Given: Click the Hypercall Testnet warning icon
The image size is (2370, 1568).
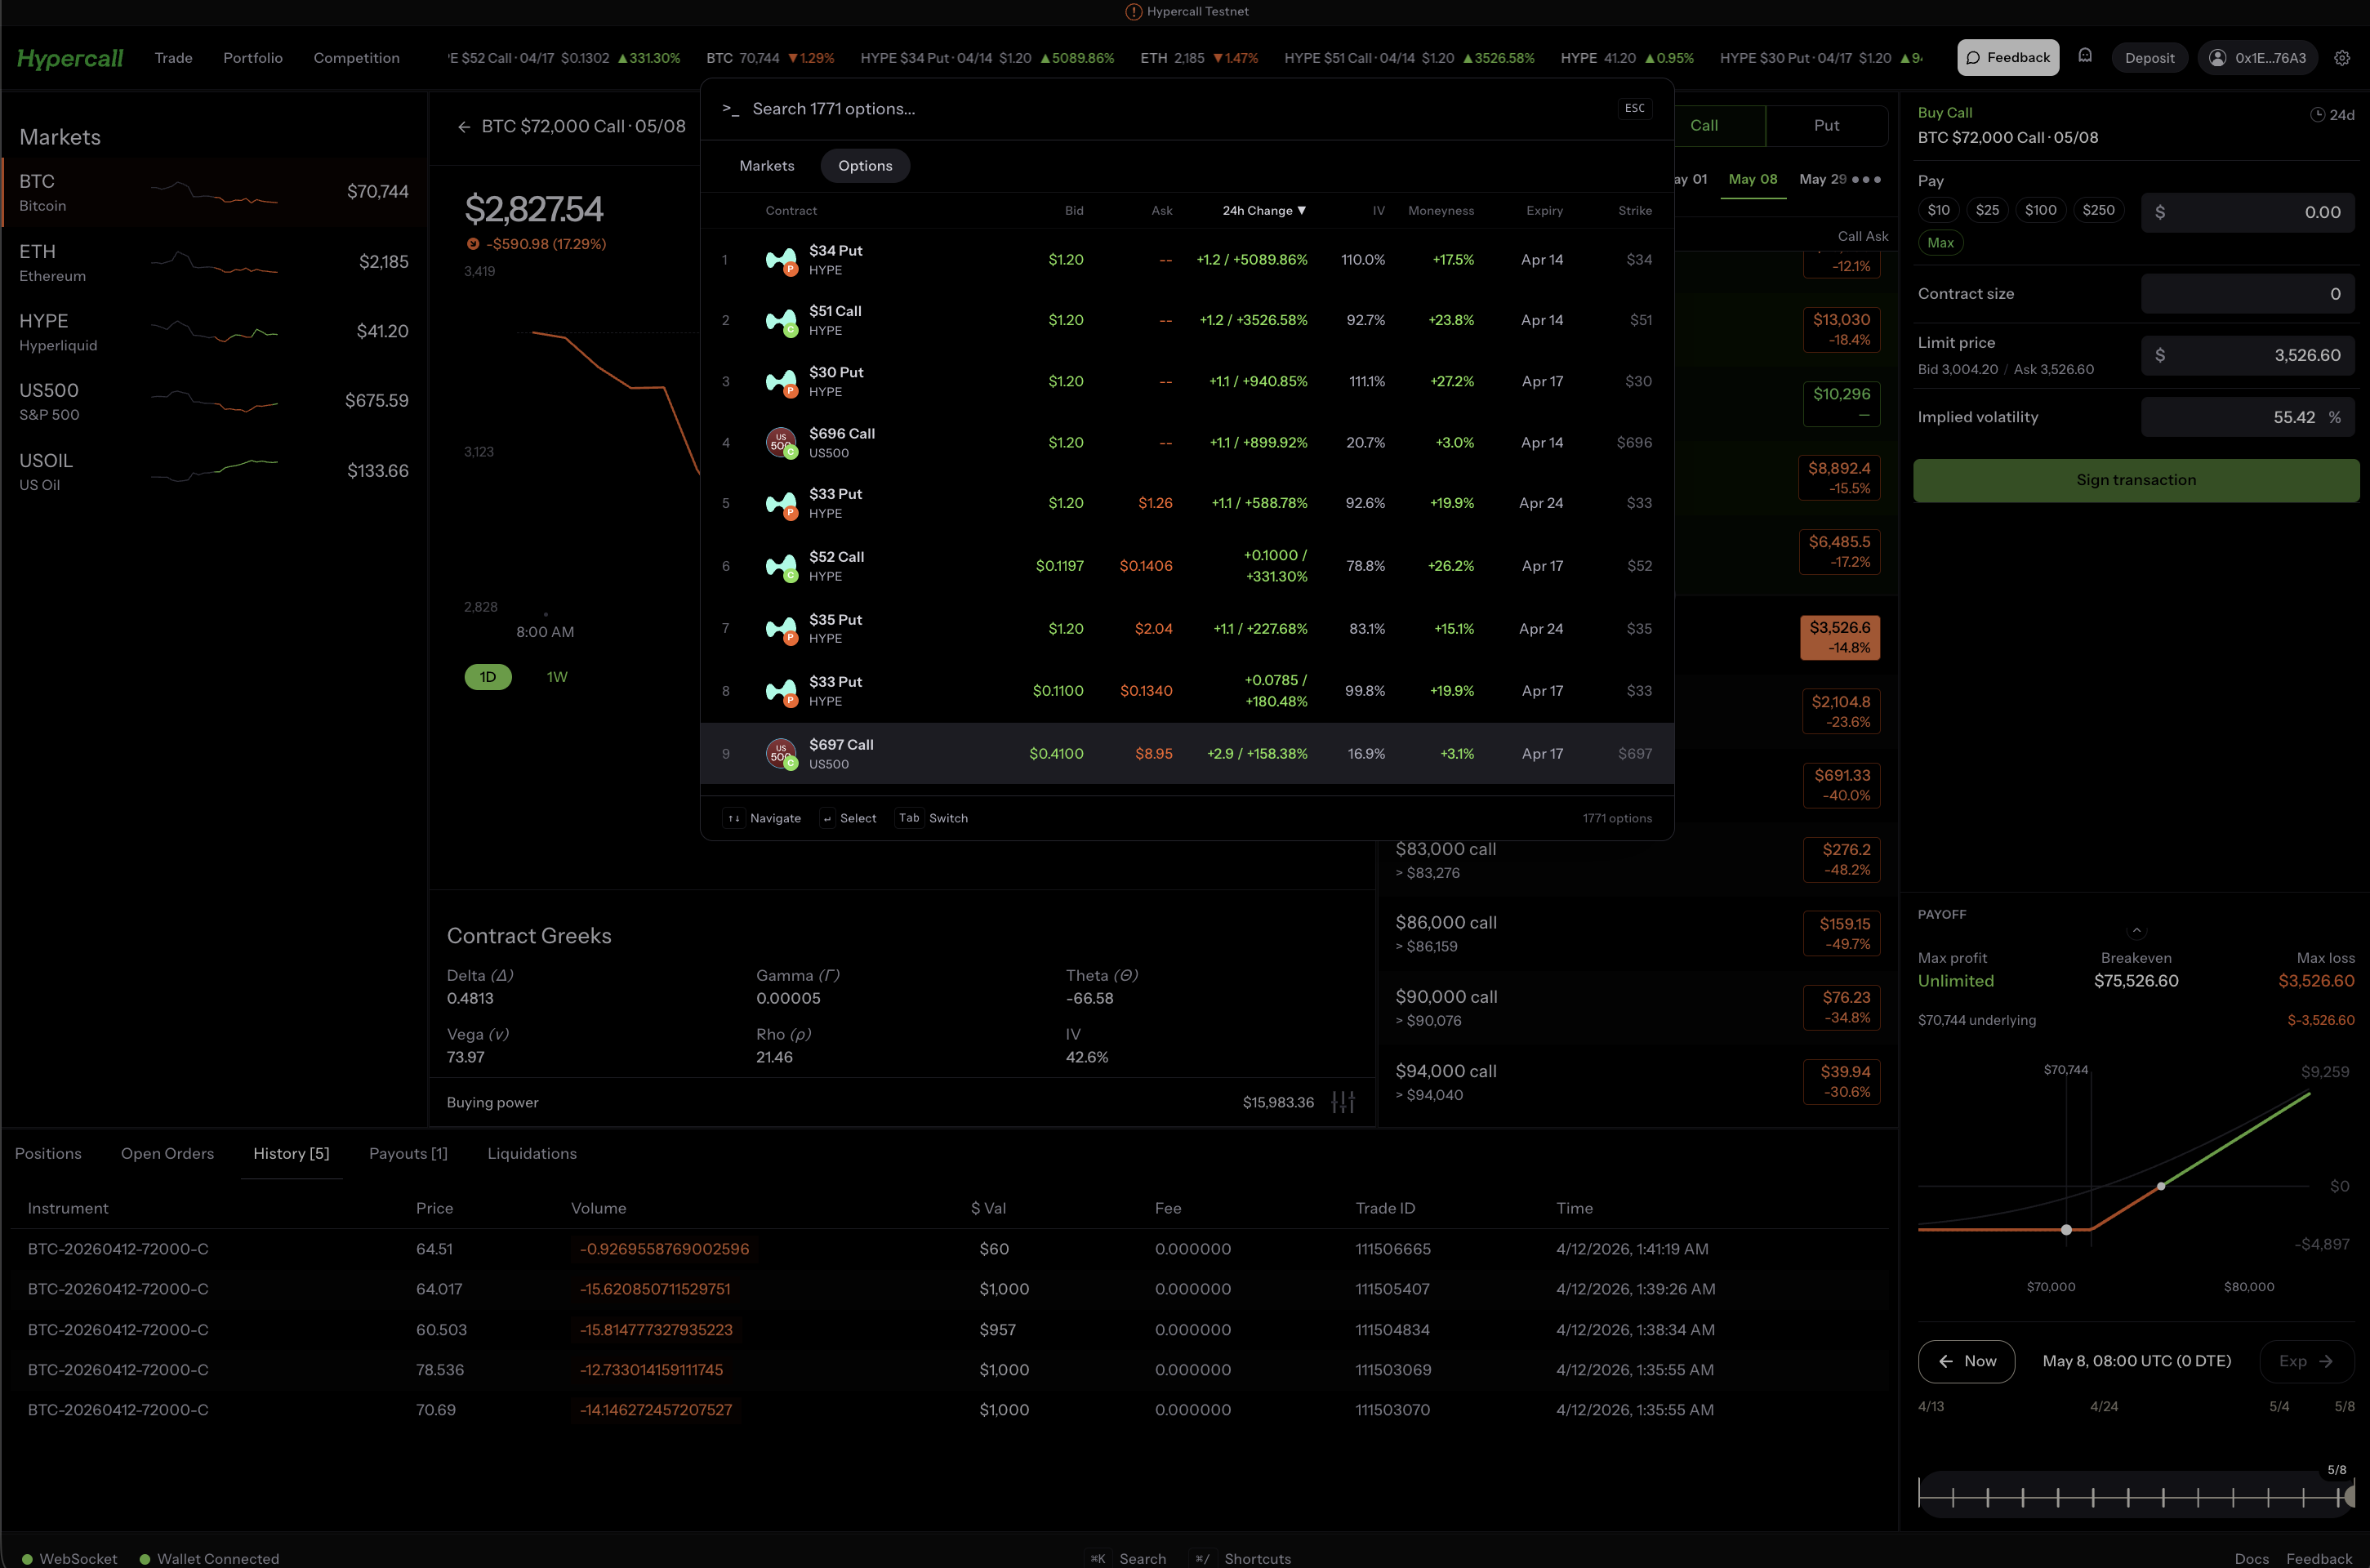Looking at the screenshot, I should tap(1133, 12).
